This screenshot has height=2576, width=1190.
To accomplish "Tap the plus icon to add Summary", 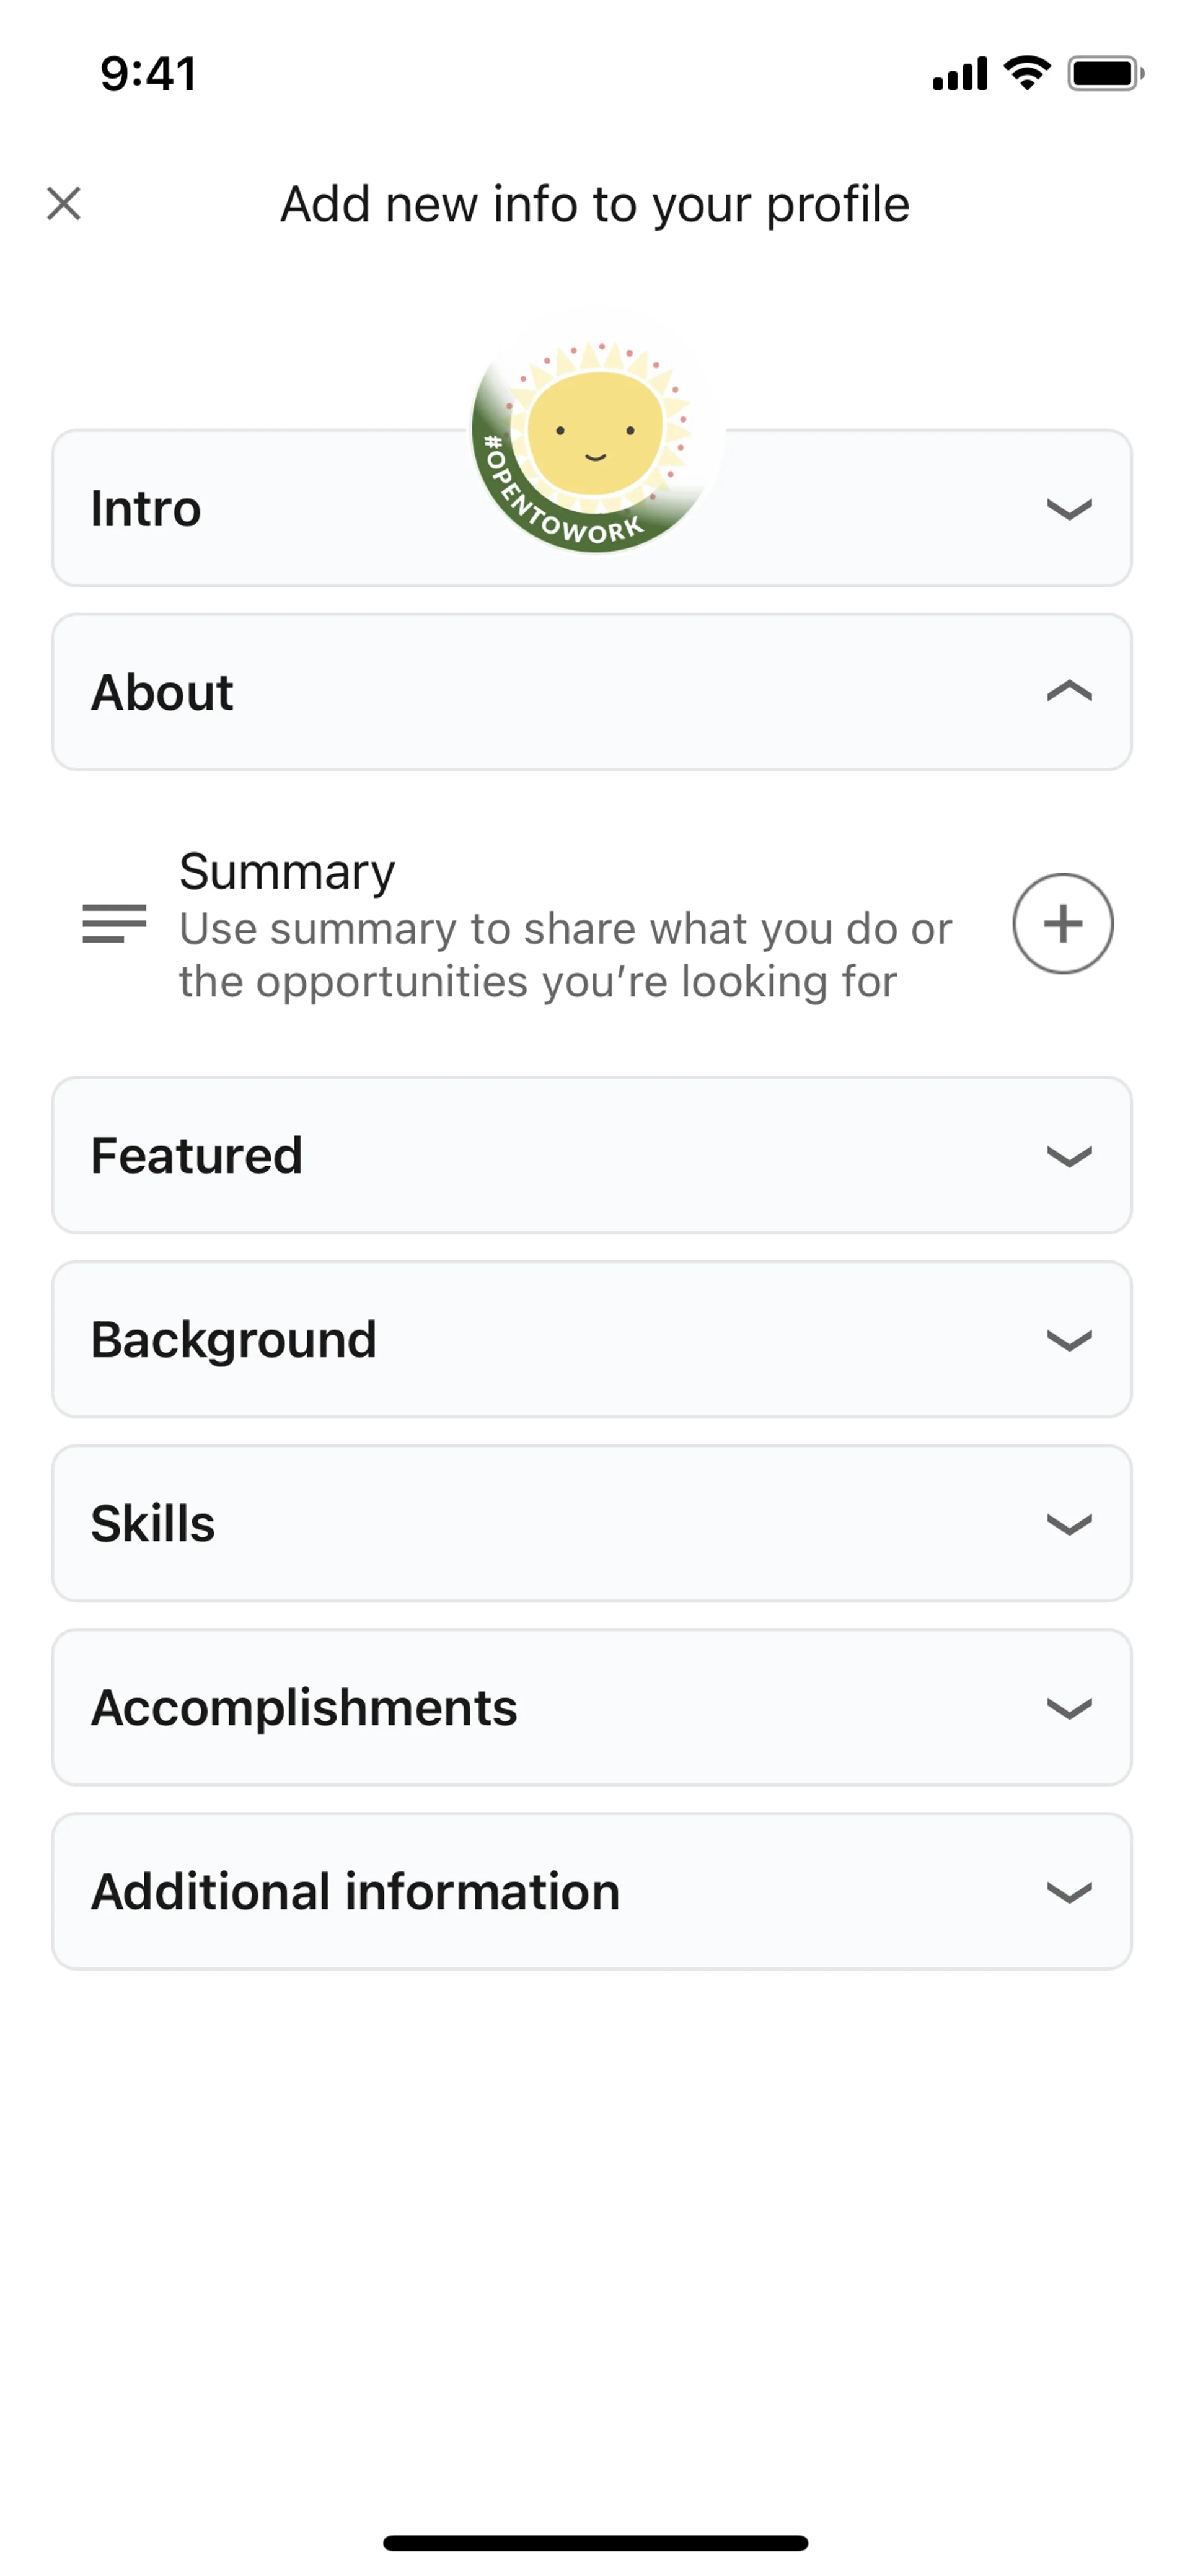I will (x=1062, y=923).
